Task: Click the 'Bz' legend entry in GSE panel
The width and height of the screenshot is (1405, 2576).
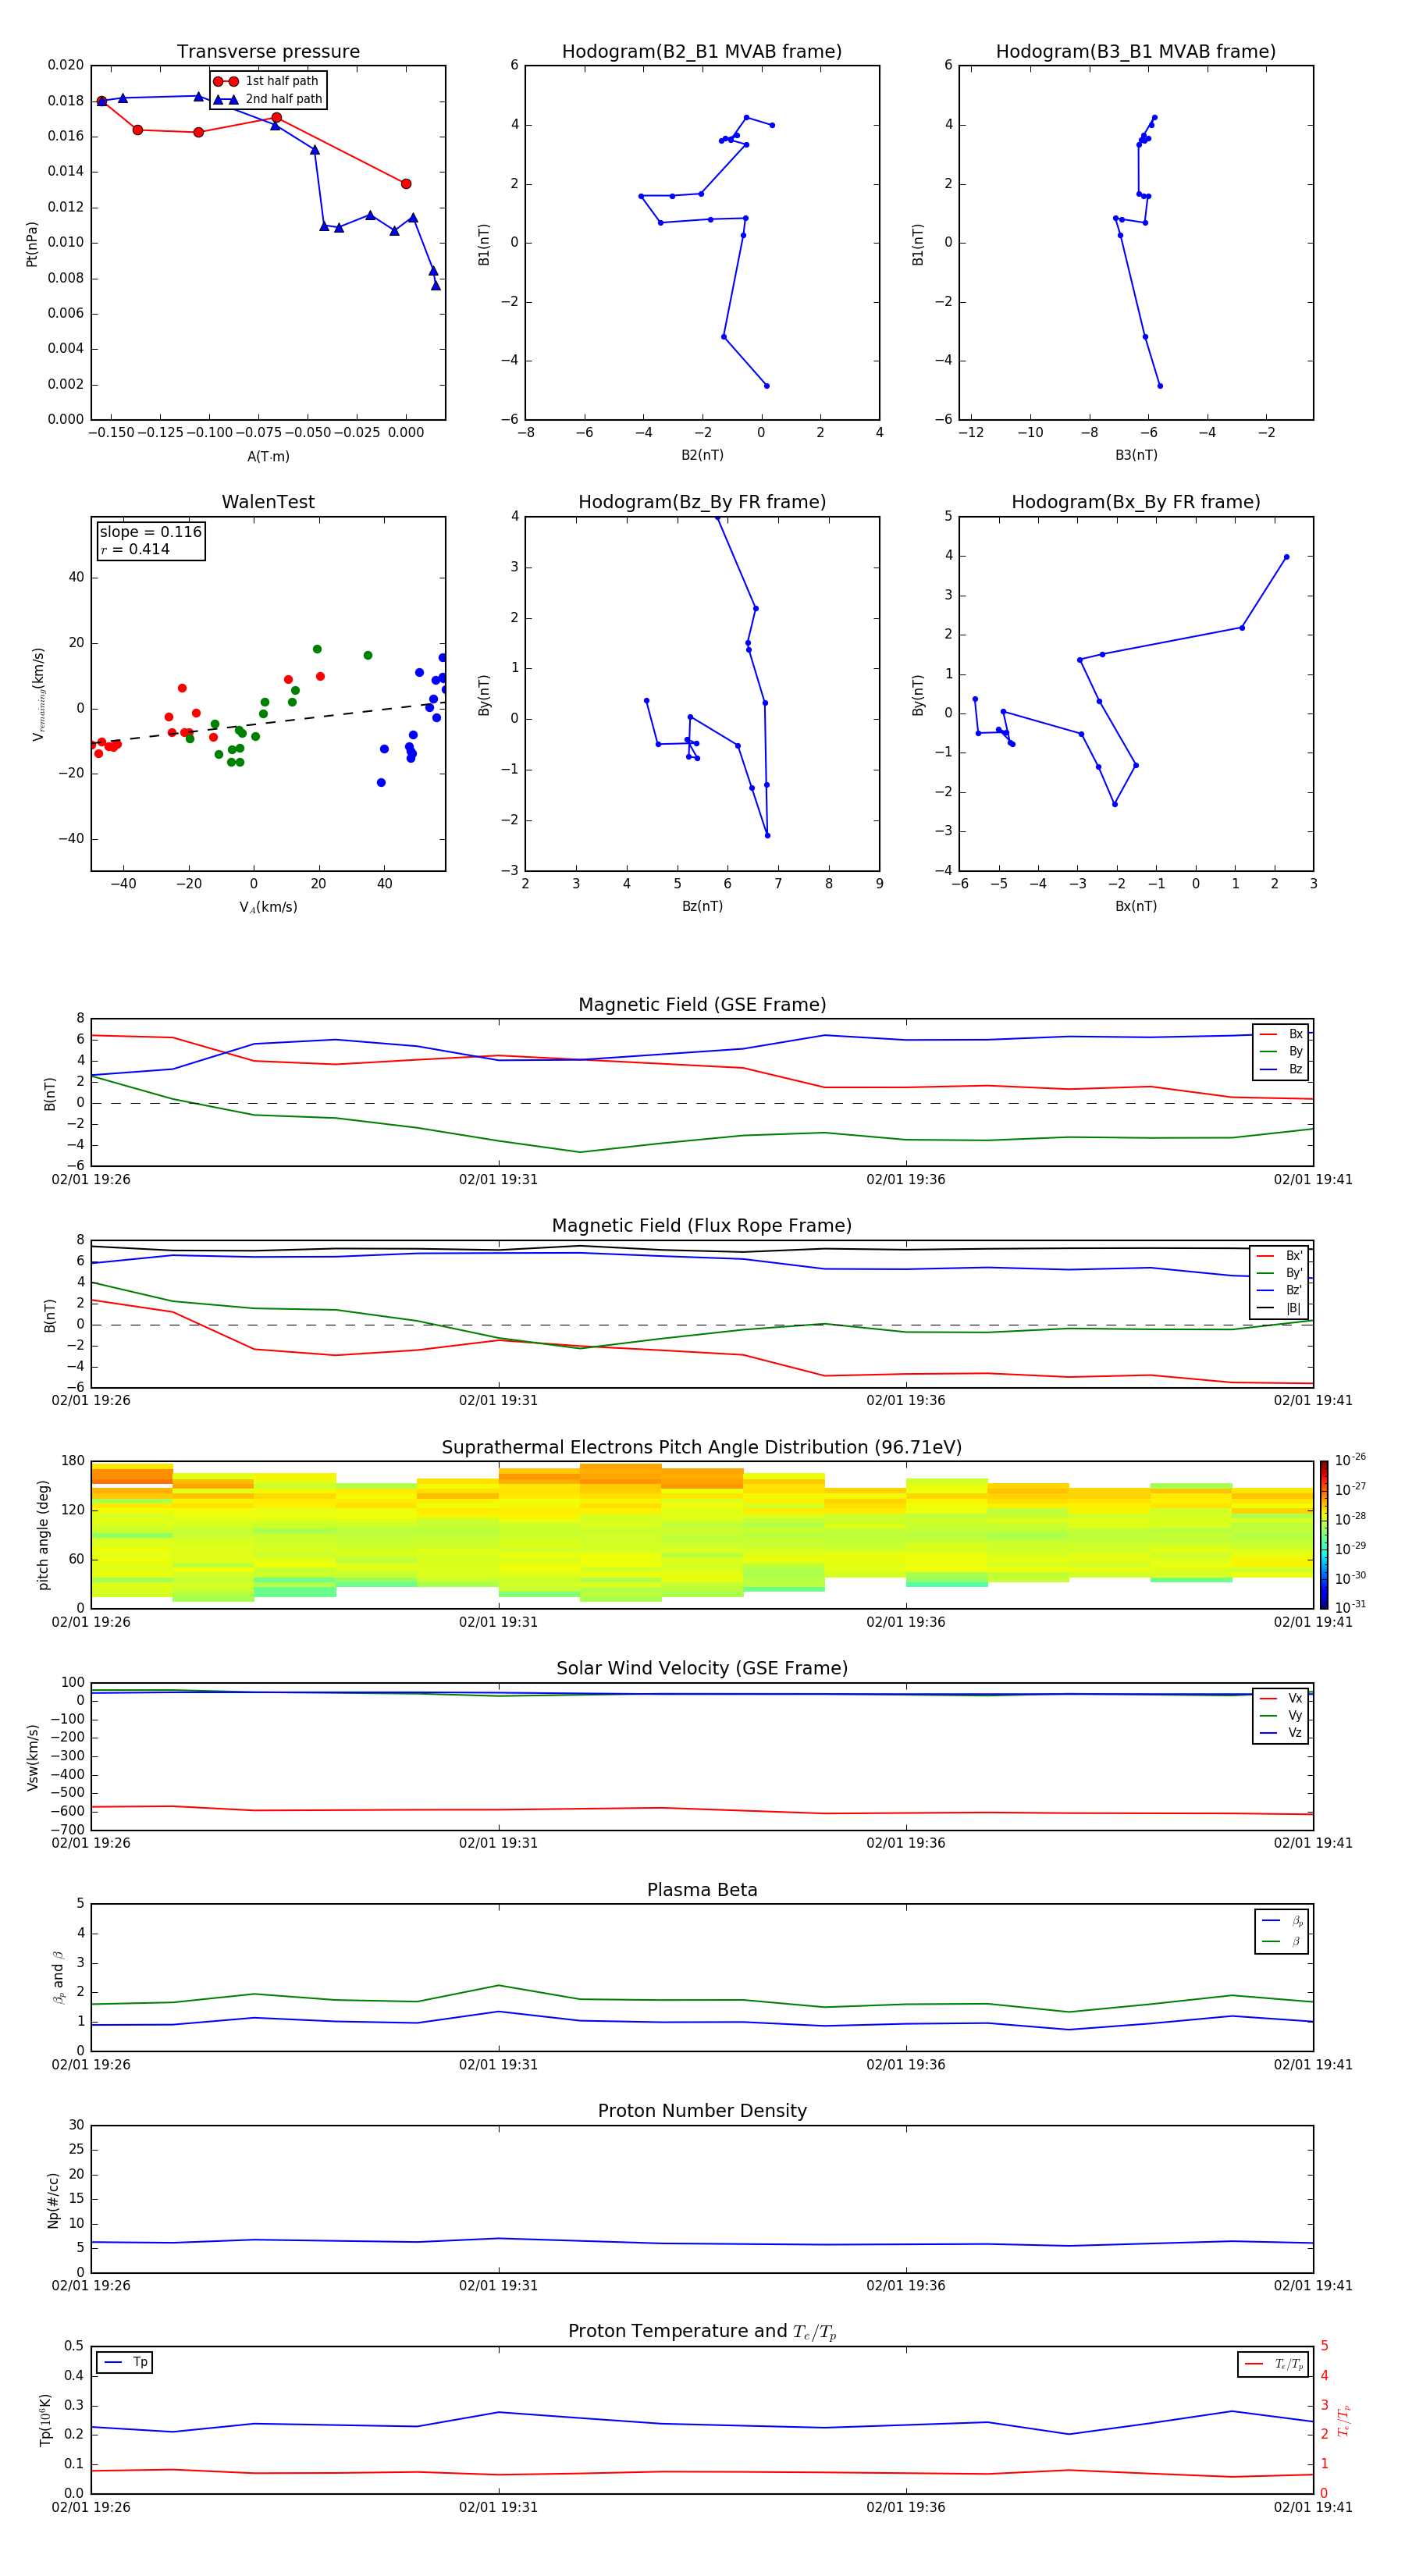Action: click(x=1281, y=1069)
